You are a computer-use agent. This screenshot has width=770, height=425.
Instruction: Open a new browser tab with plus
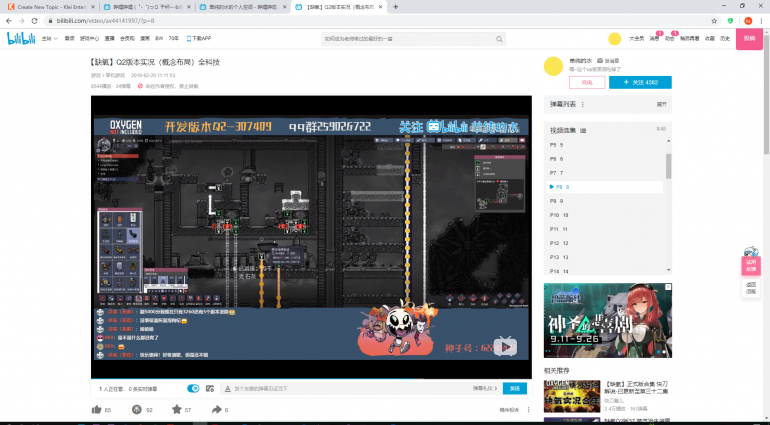(396, 7)
